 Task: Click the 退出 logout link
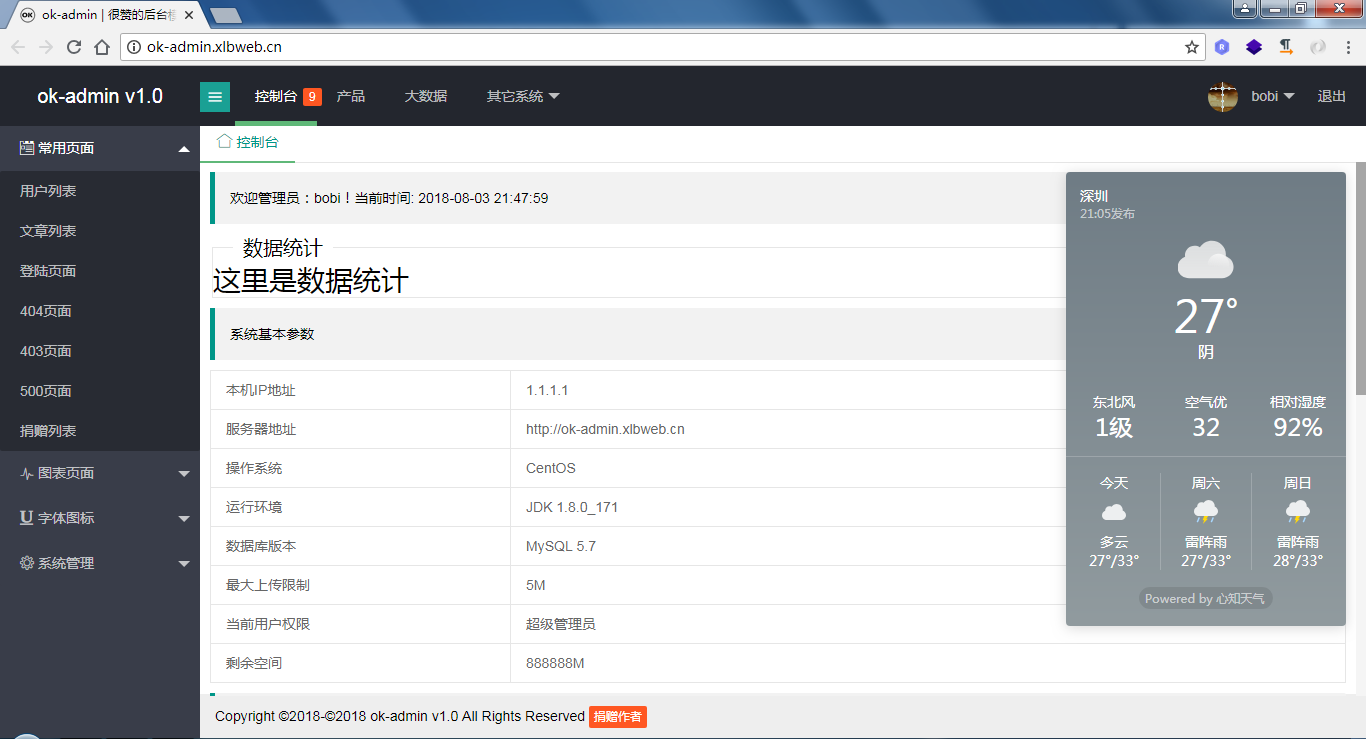click(x=1332, y=97)
